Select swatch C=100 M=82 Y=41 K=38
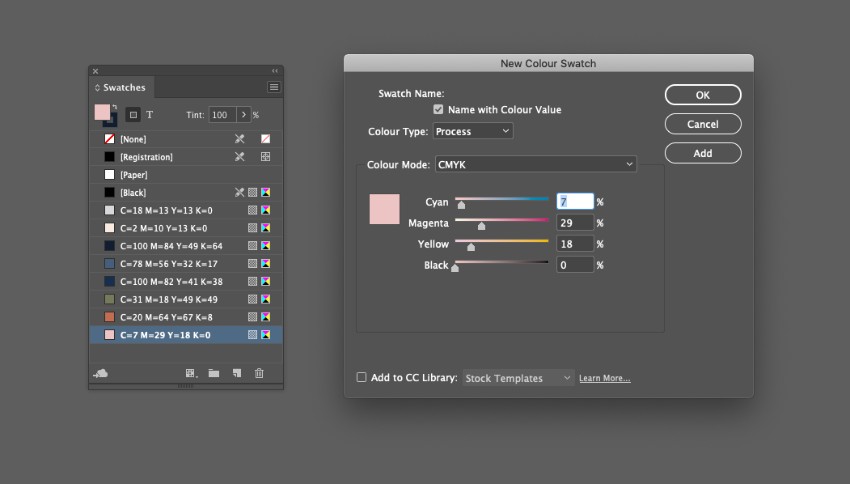The width and height of the screenshot is (850, 484). (186, 281)
